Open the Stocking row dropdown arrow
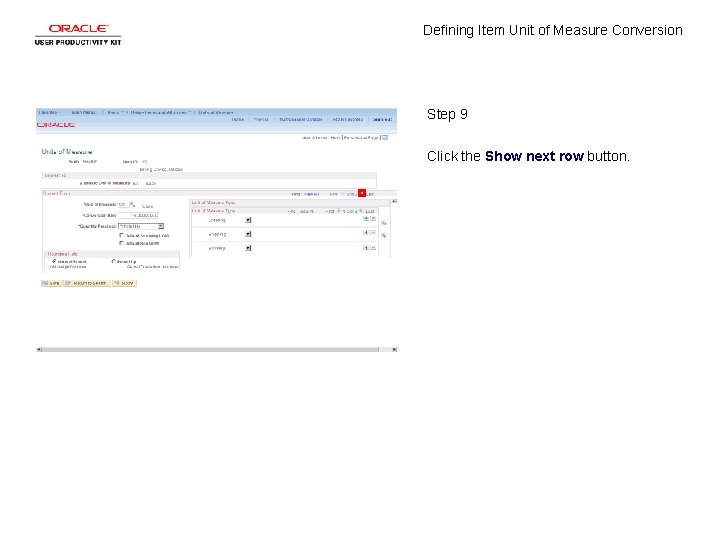 tap(248, 248)
